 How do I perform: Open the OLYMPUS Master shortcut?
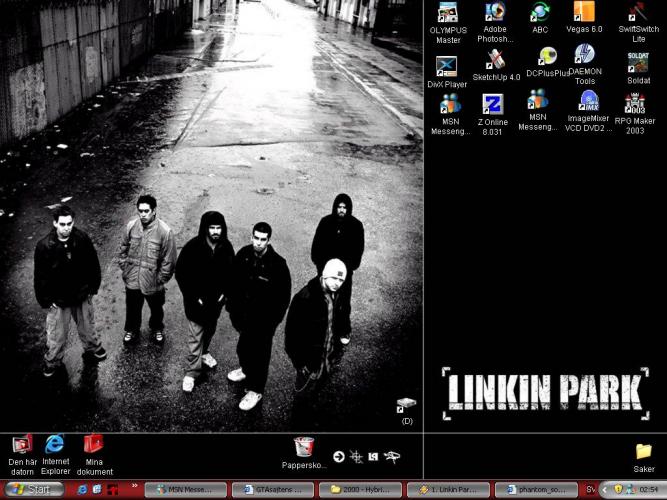(x=448, y=13)
